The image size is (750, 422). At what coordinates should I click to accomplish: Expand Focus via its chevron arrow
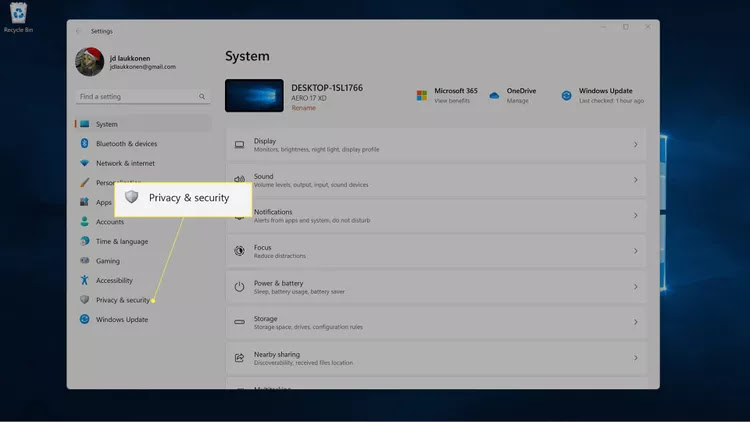[635, 251]
